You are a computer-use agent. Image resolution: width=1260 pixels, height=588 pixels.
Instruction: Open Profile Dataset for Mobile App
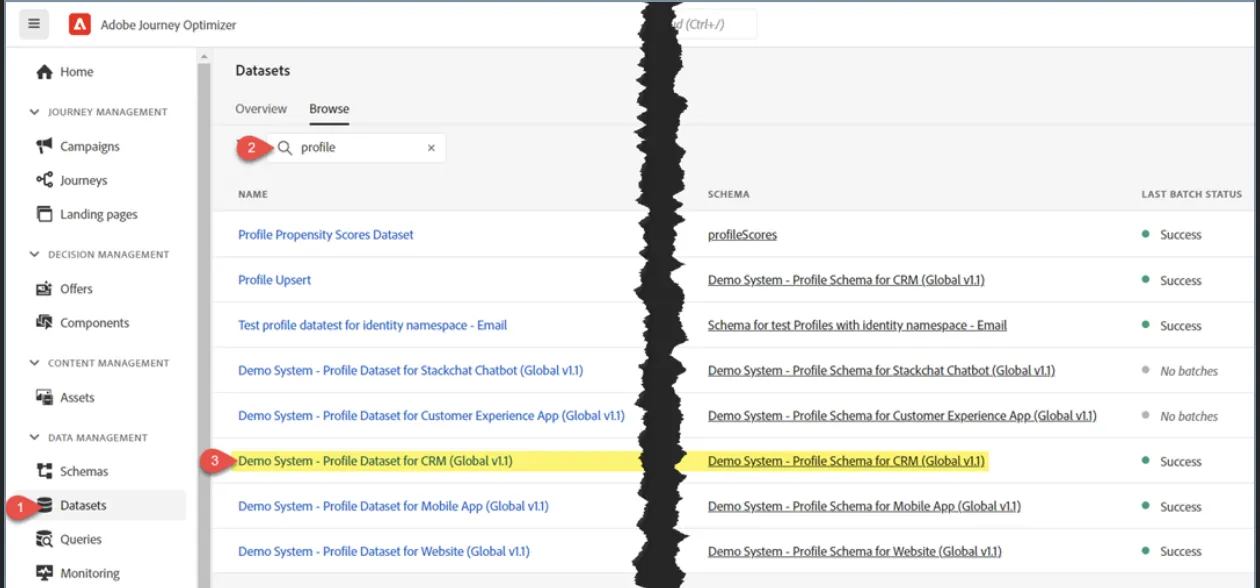[393, 506]
